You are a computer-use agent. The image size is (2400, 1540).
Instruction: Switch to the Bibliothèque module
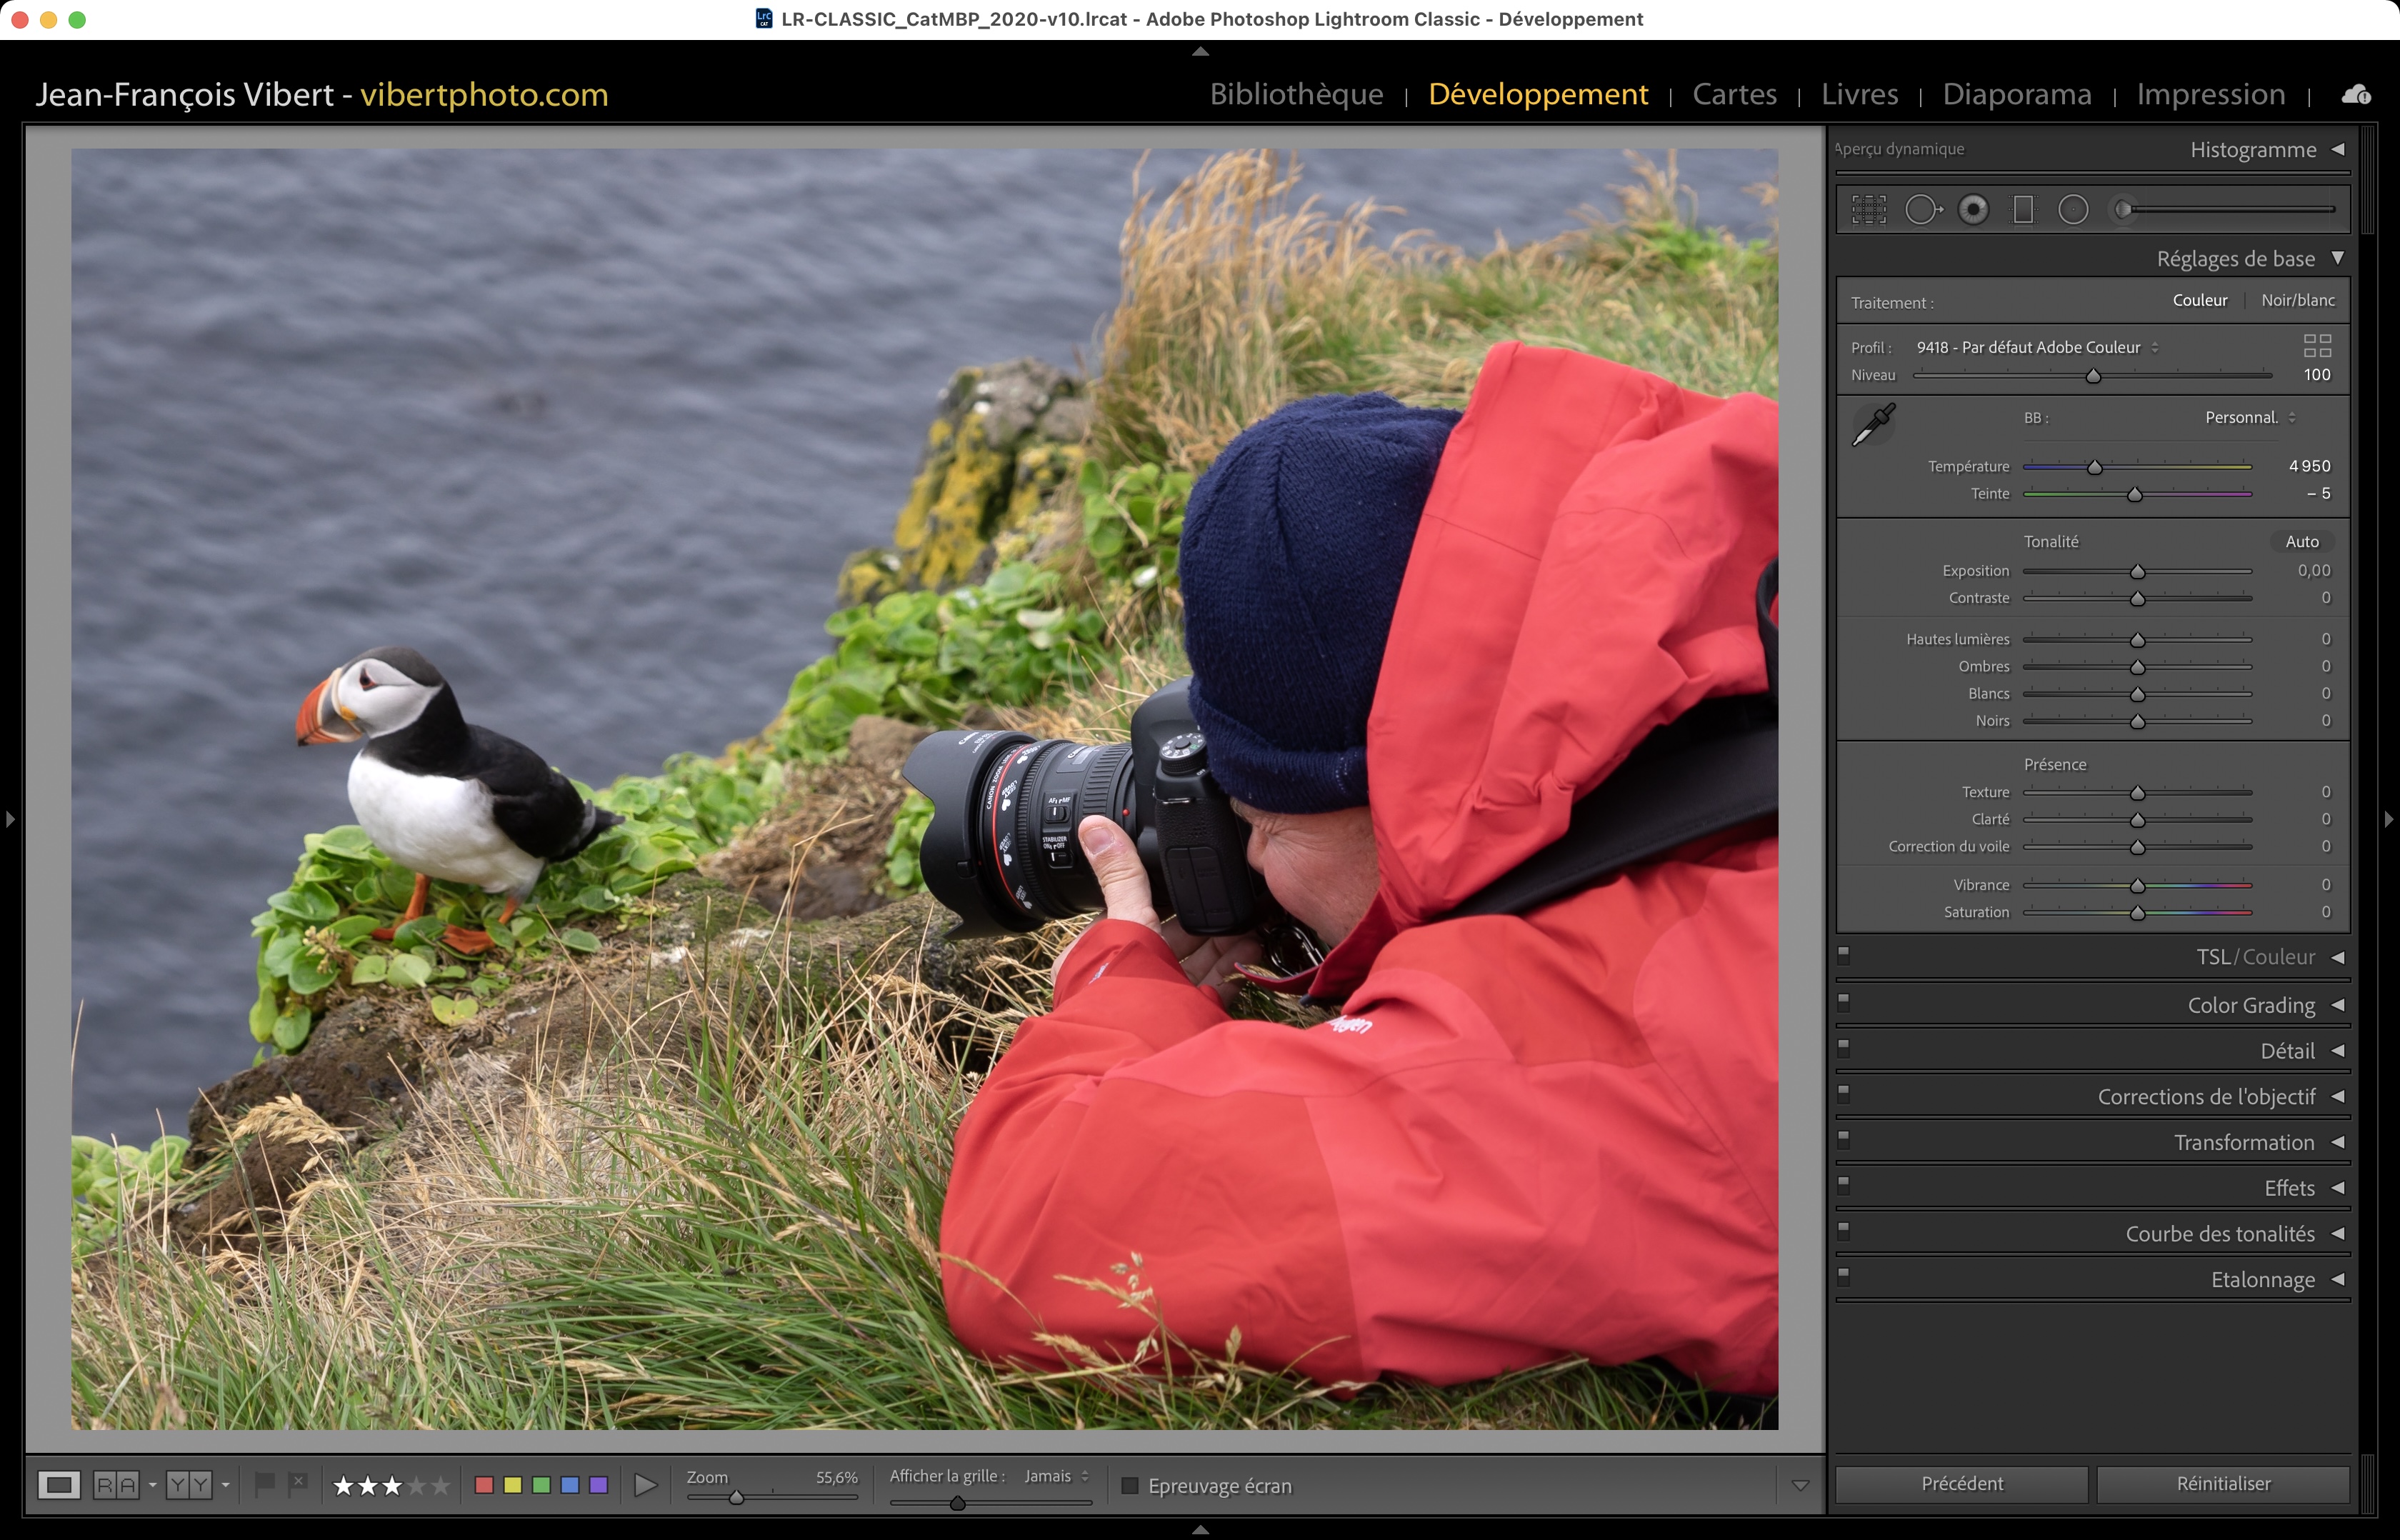pyautogui.click(x=1296, y=94)
